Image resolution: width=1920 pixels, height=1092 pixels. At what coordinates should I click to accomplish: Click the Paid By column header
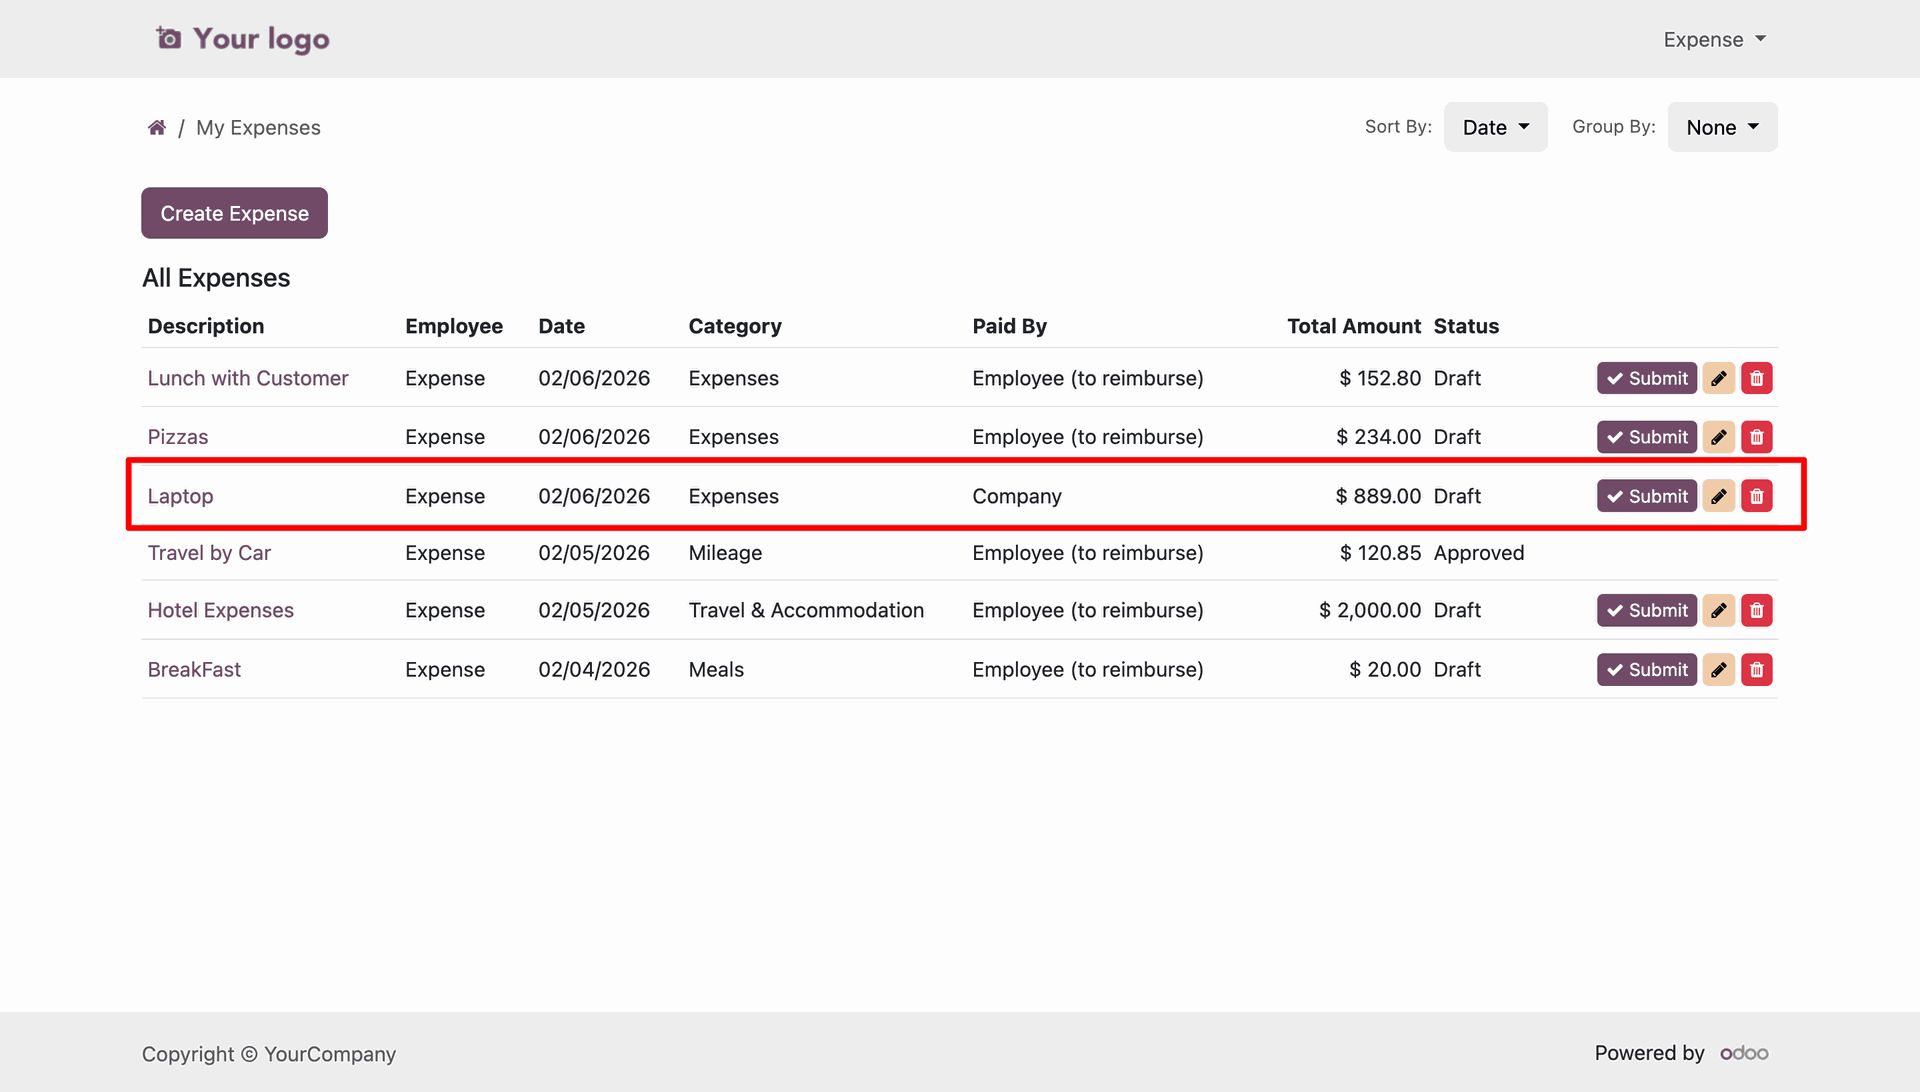coord(1009,326)
